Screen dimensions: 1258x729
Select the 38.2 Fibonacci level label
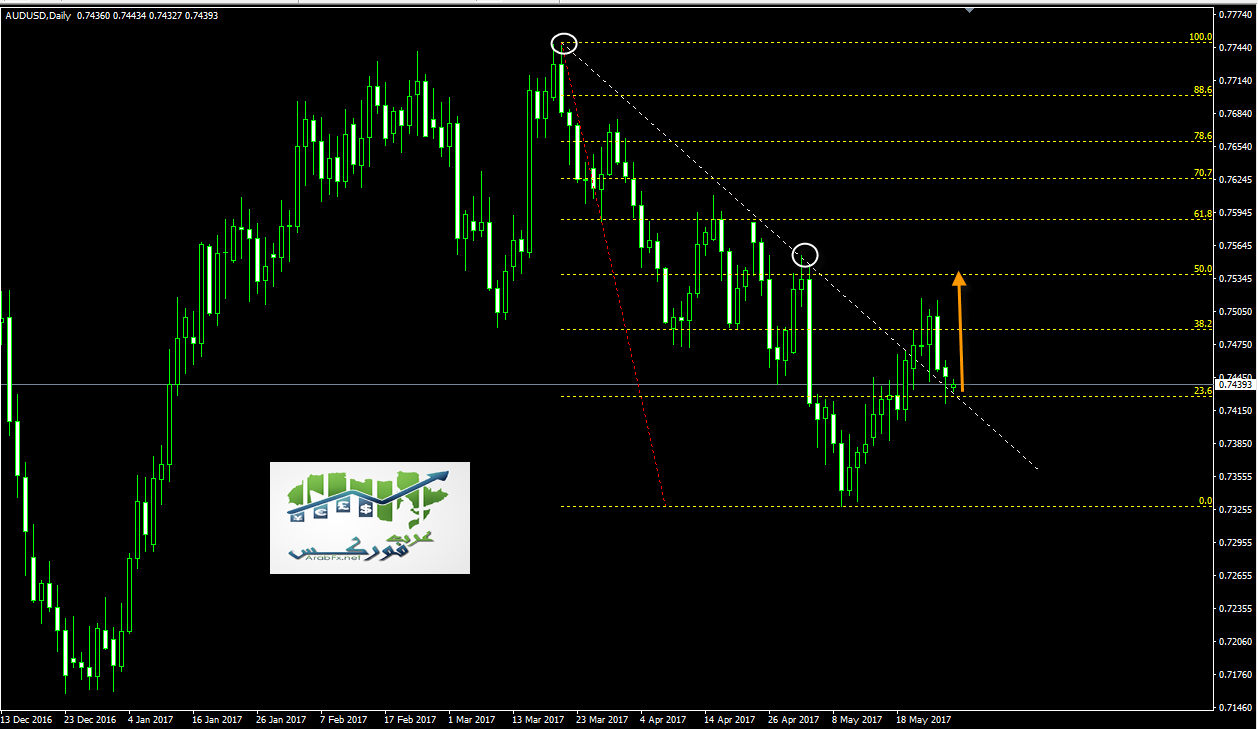1203,324
